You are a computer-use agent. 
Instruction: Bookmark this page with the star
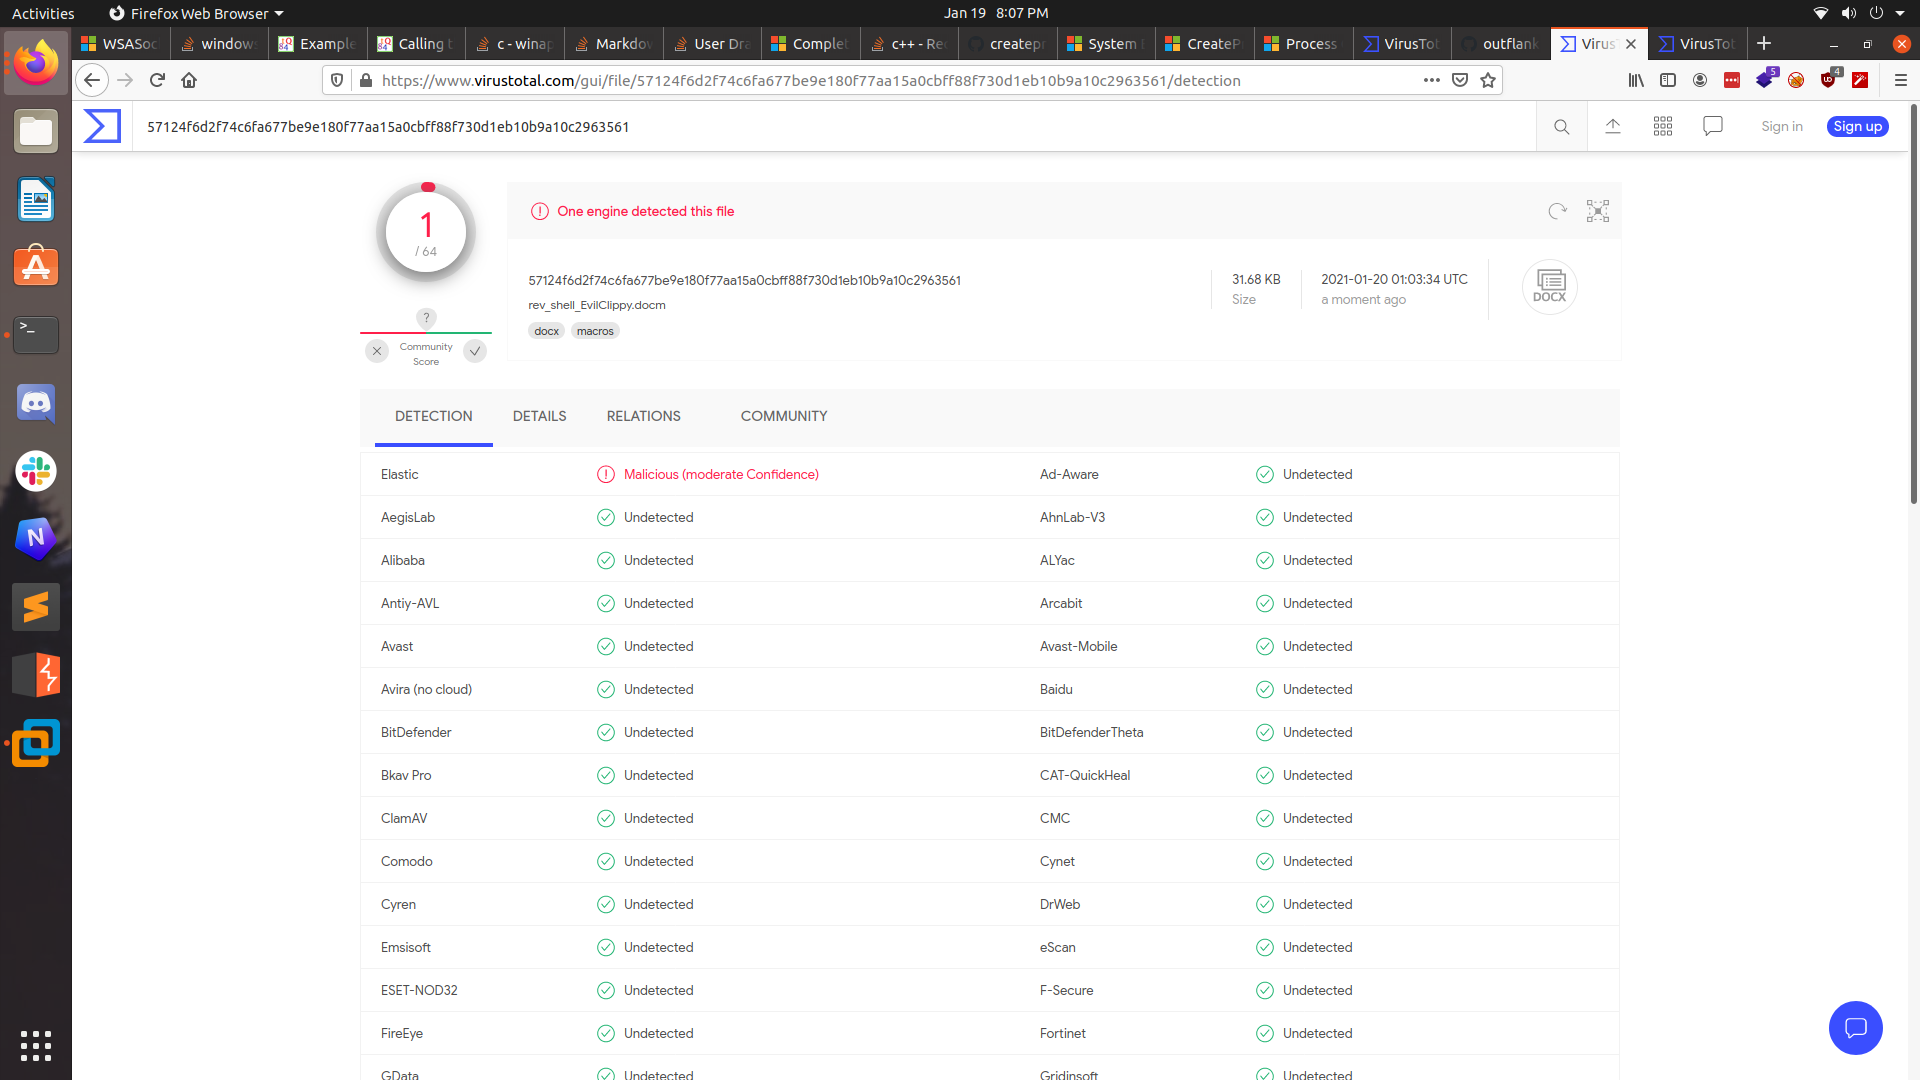click(x=1488, y=80)
